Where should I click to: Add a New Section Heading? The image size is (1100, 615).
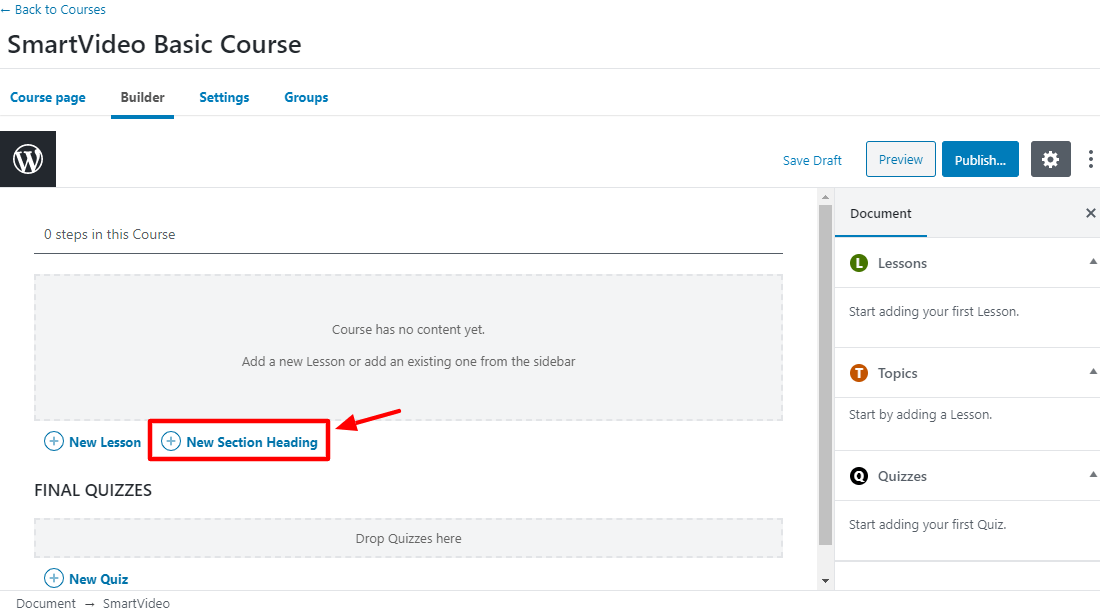click(240, 442)
